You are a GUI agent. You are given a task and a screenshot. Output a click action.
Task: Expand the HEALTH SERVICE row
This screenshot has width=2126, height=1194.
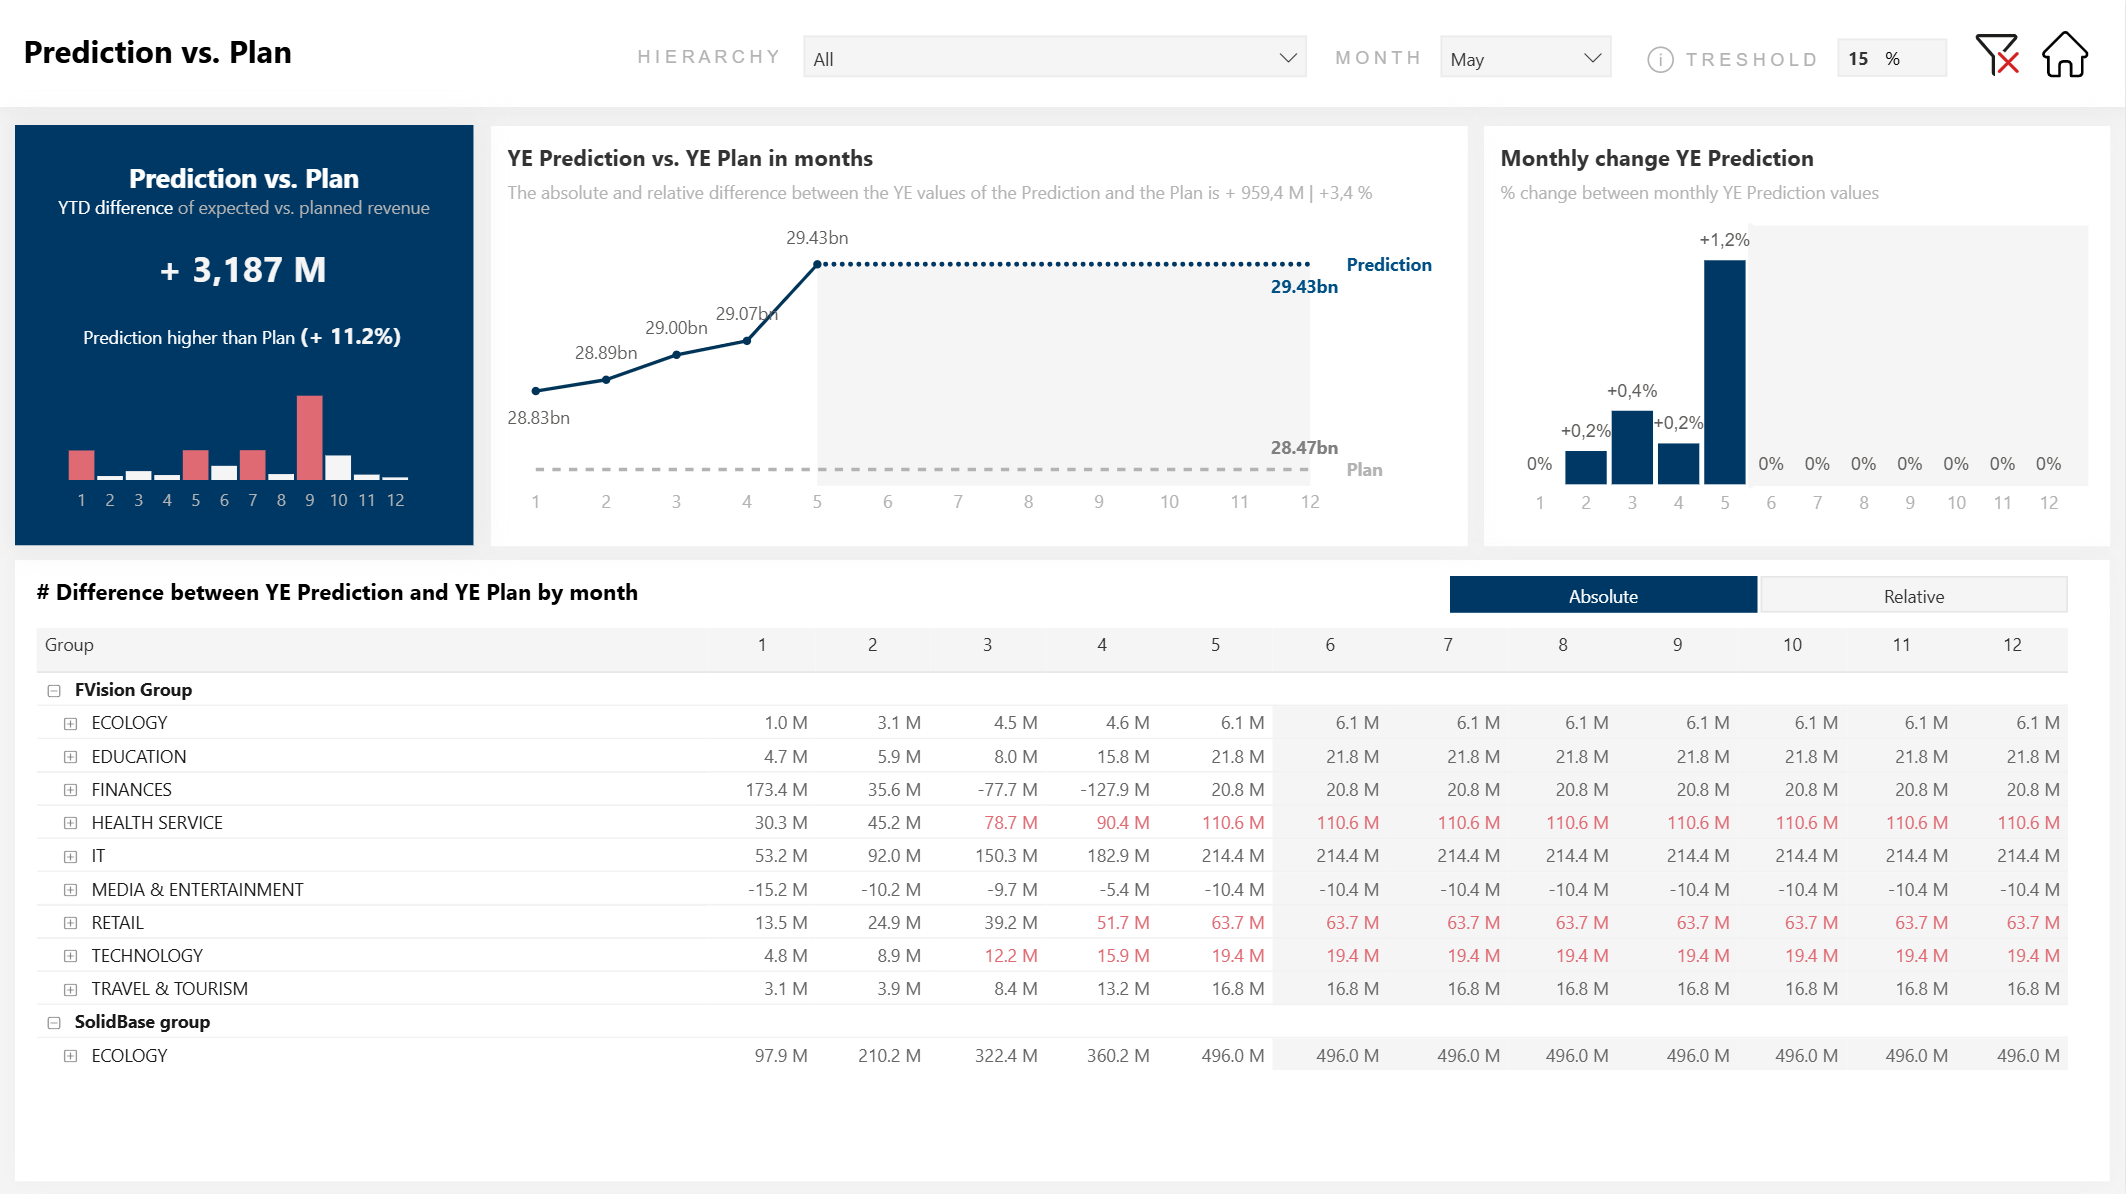69,822
